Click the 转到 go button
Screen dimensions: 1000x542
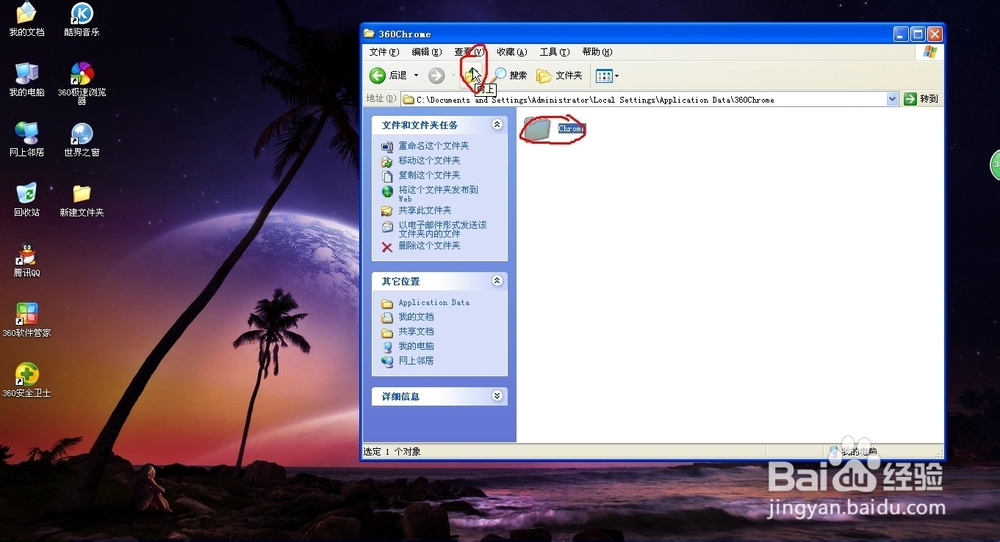click(921, 99)
